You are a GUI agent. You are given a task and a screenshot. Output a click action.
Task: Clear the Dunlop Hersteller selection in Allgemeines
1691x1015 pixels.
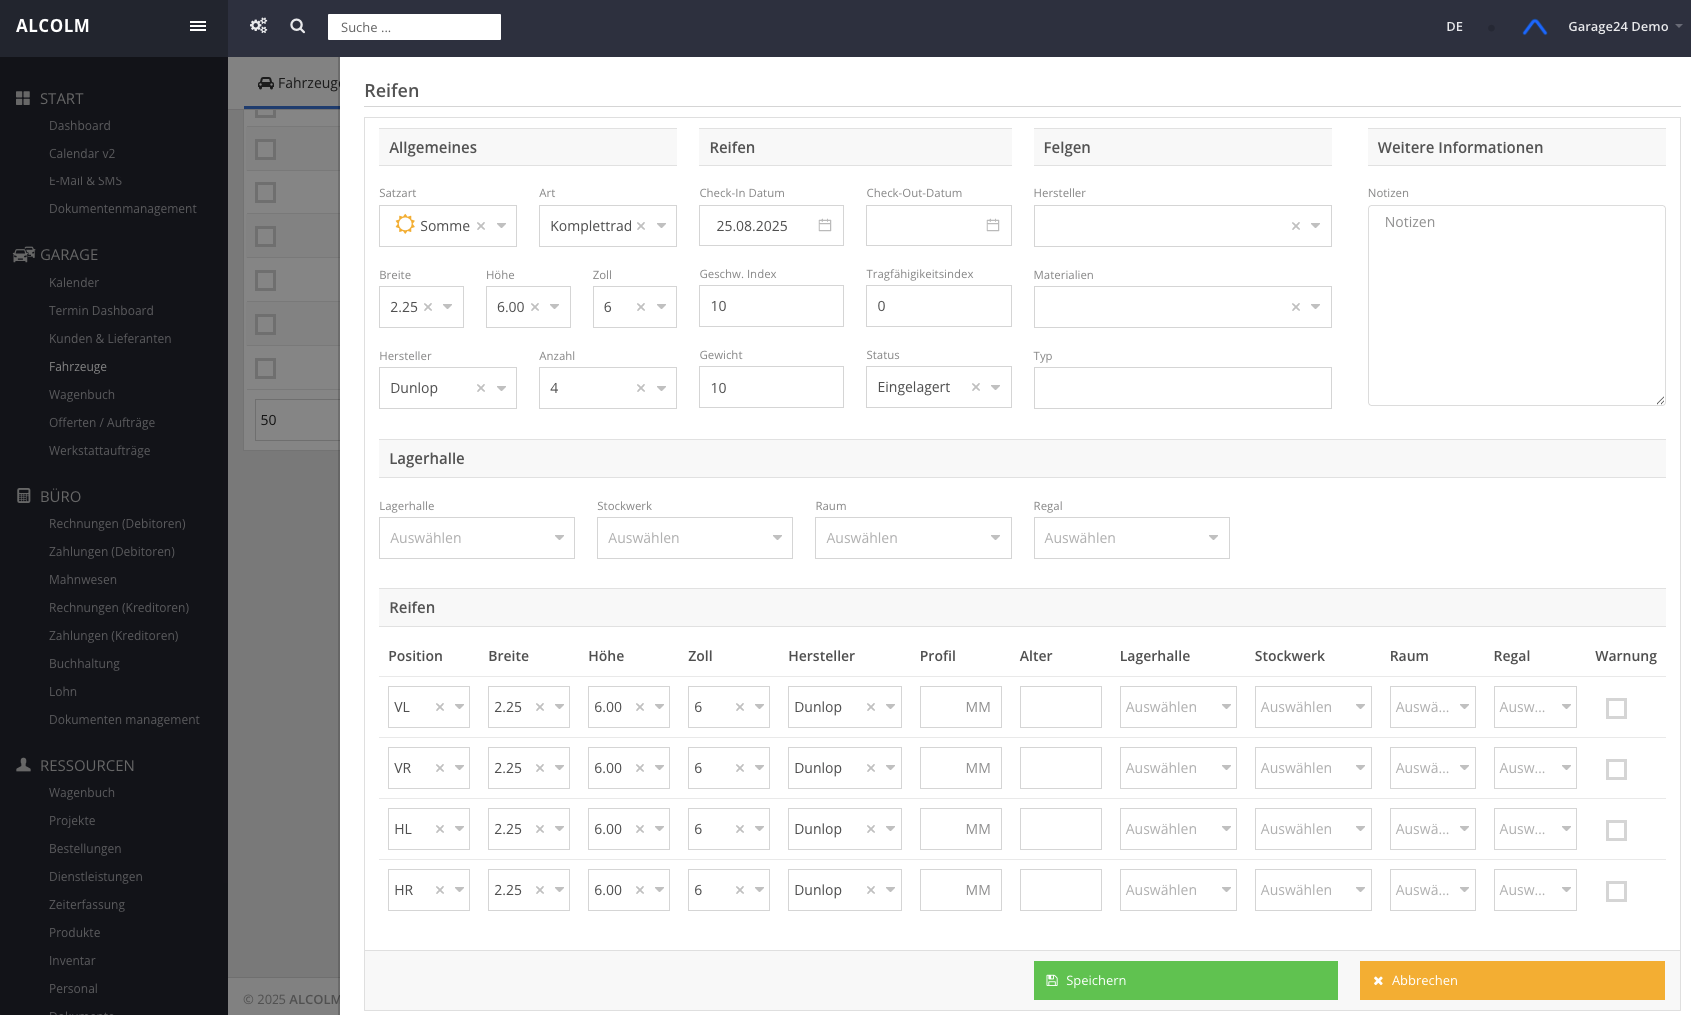click(481, 388)
